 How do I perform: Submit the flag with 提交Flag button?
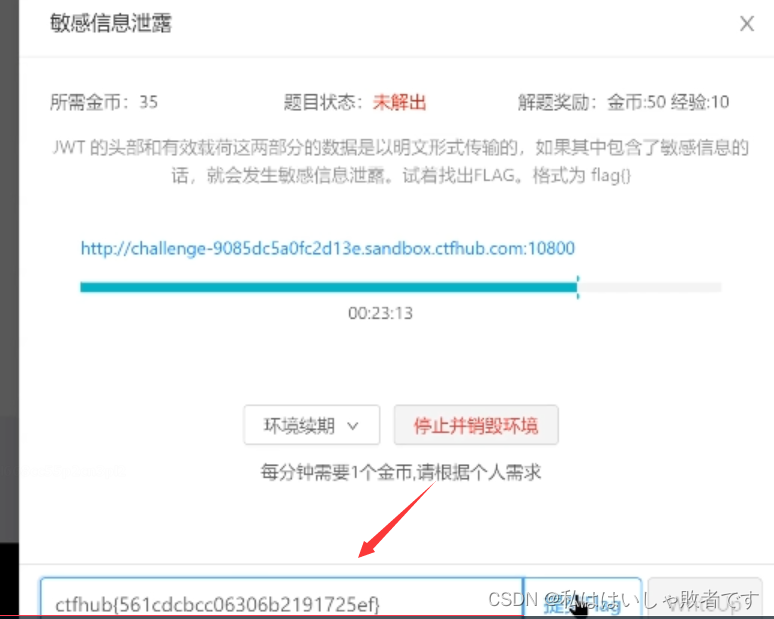[x=582, y=598]
